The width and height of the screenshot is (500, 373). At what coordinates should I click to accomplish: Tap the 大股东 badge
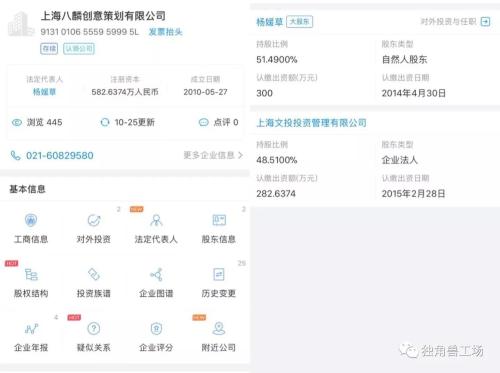coord(299,22)
